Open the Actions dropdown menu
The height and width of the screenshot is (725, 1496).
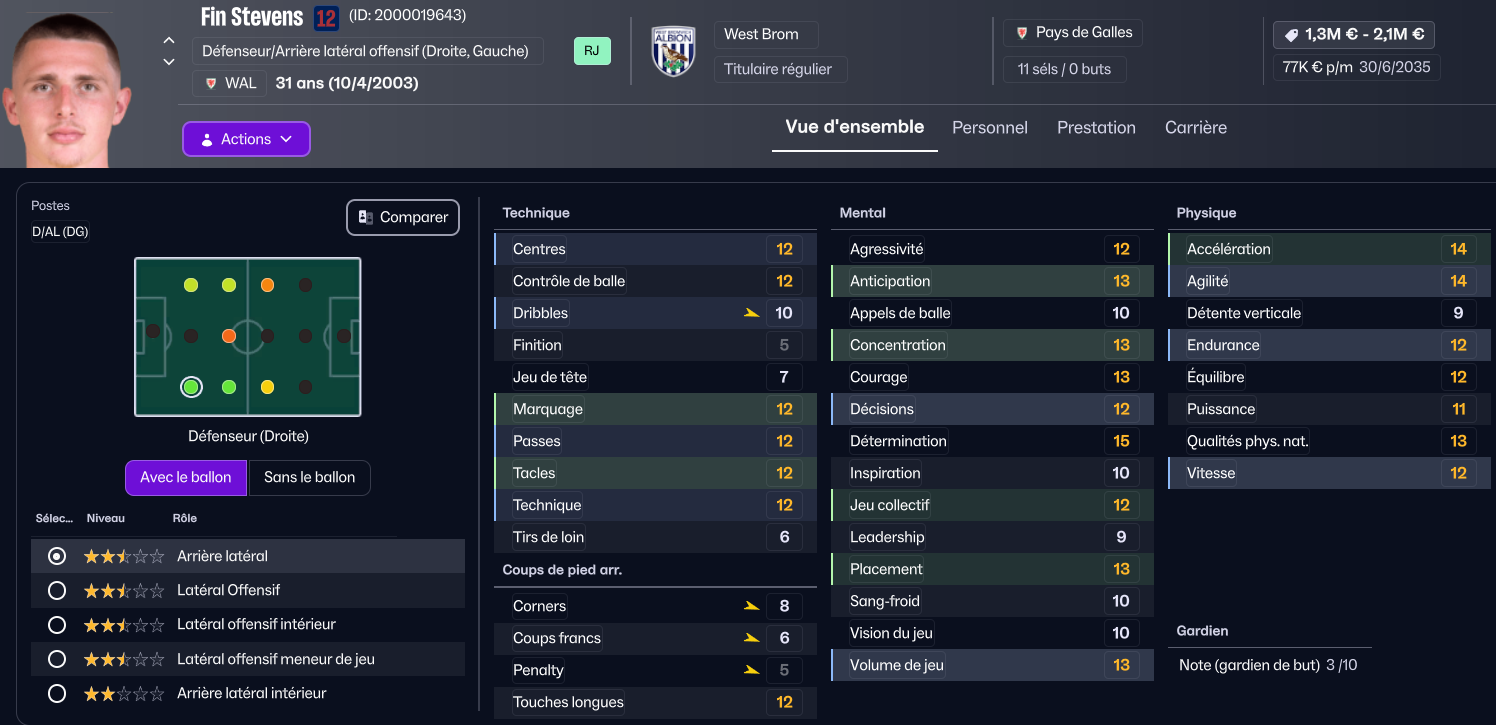coord(246,139)
